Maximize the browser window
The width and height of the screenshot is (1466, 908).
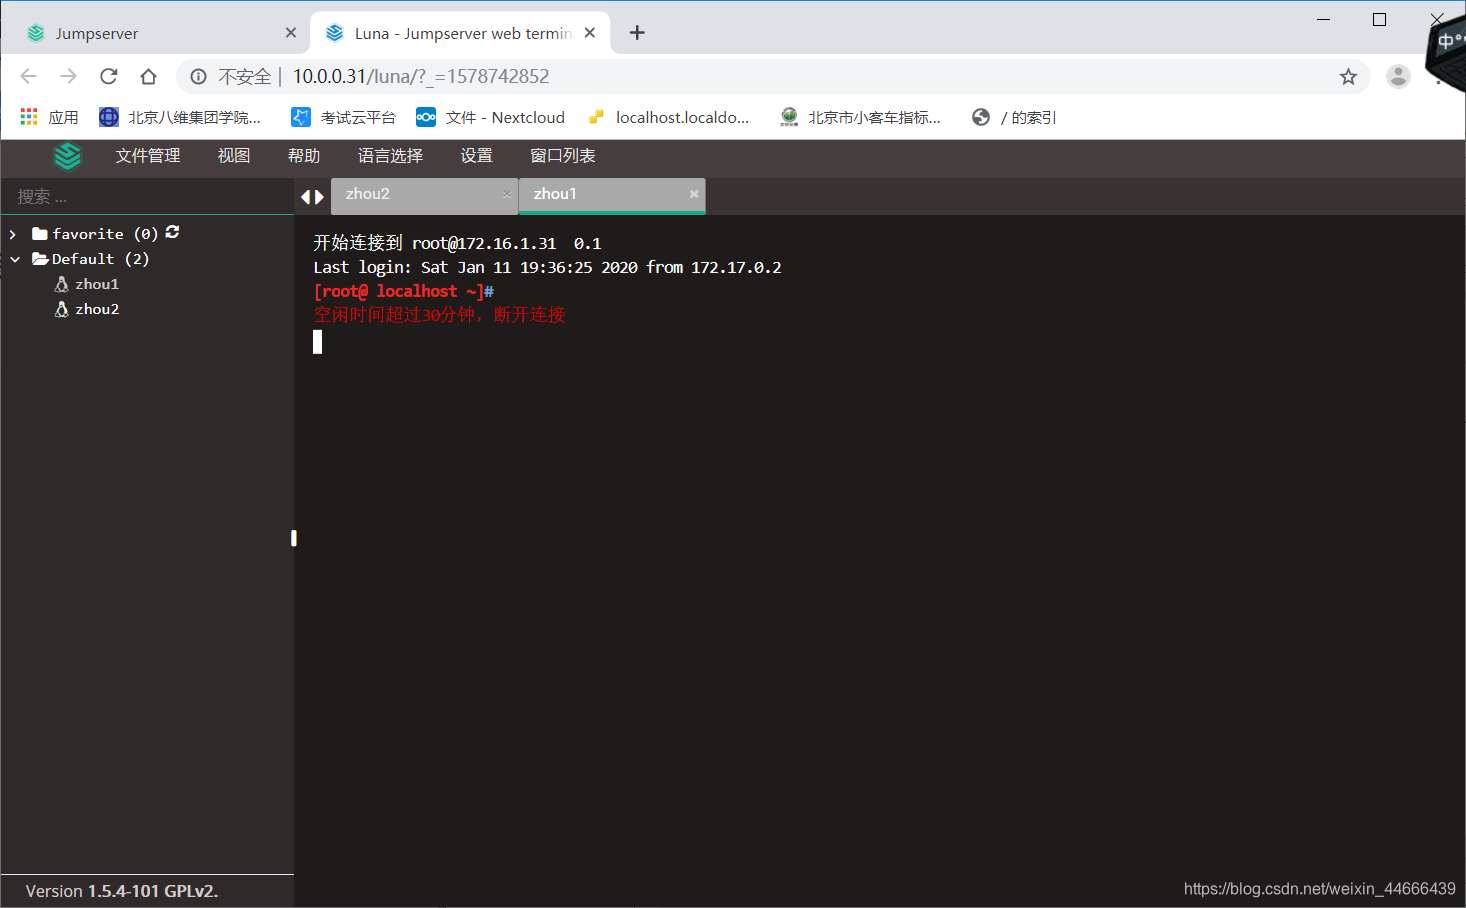[x=1379, y=19]
